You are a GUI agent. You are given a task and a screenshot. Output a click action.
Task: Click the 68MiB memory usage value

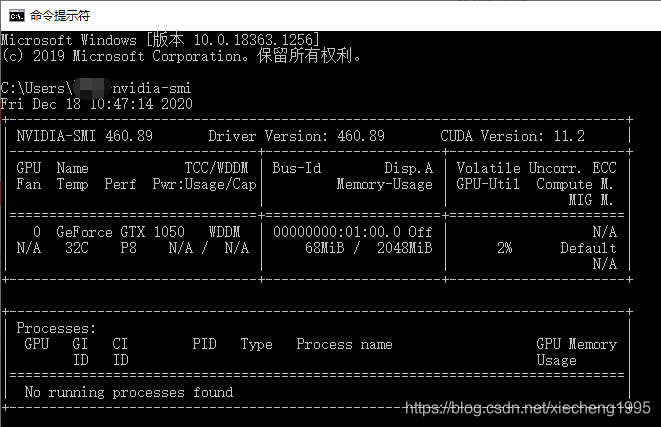point(324,248)
